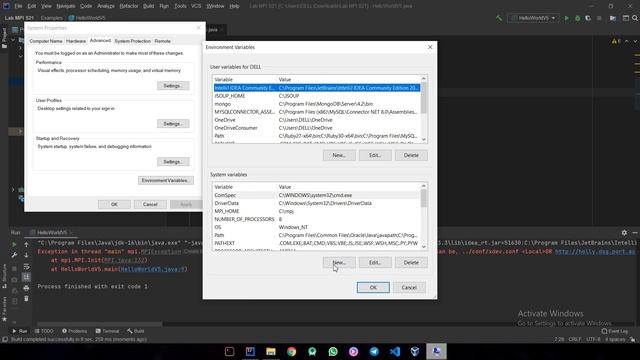This screenshot has height=360, width=640.
Task: Click UTF-8 encoding in status bar
Action: pos(593,339)
